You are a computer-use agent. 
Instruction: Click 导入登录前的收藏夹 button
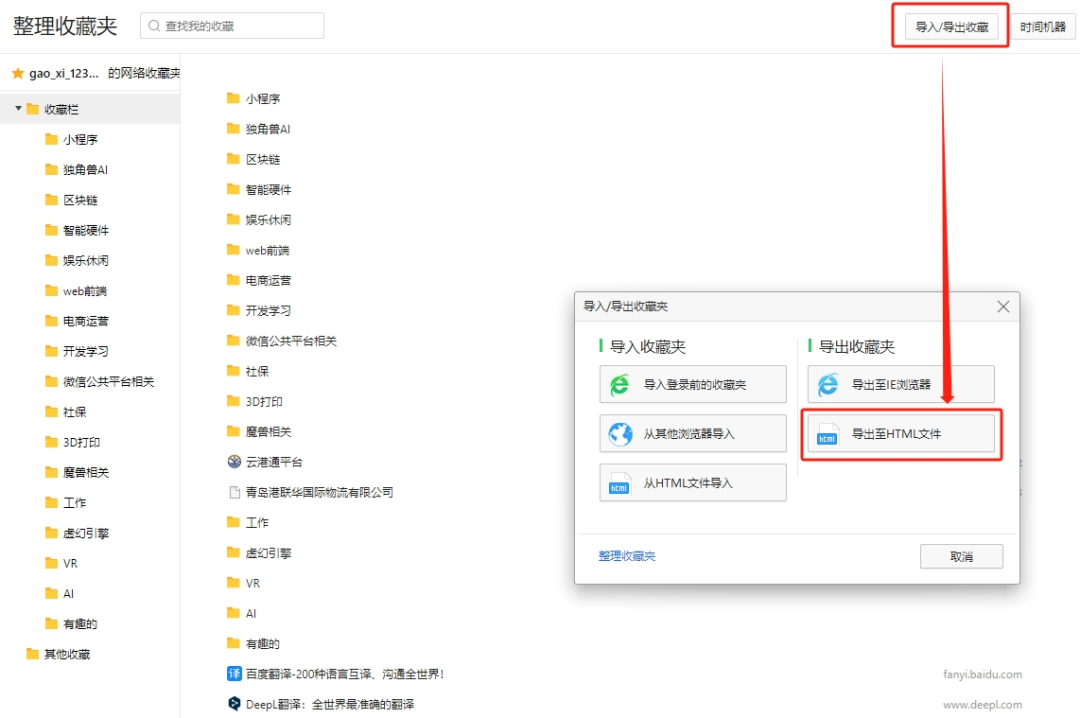pos(693,384)
